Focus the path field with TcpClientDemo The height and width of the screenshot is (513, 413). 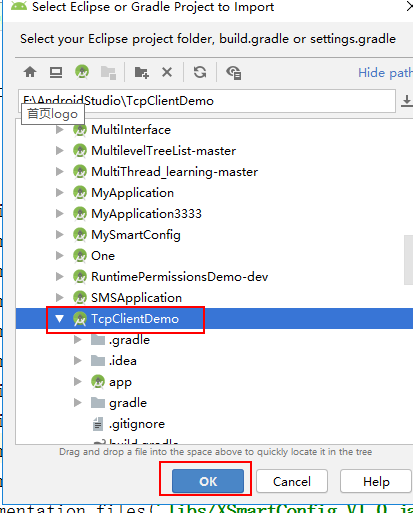[207, 101]
